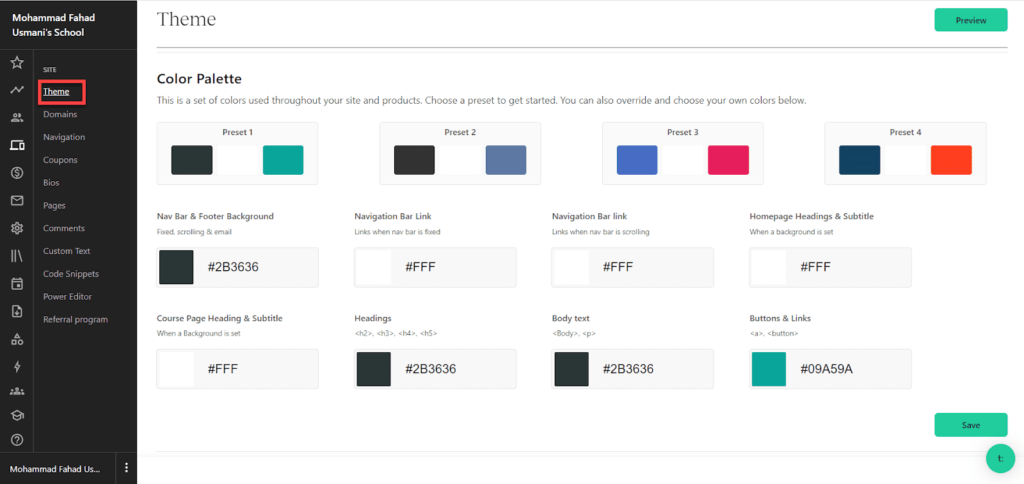Click Preset 4 orange color block
Image resolution: width=1024 pixels, height=484 pixels.
[x=951, y=160]
